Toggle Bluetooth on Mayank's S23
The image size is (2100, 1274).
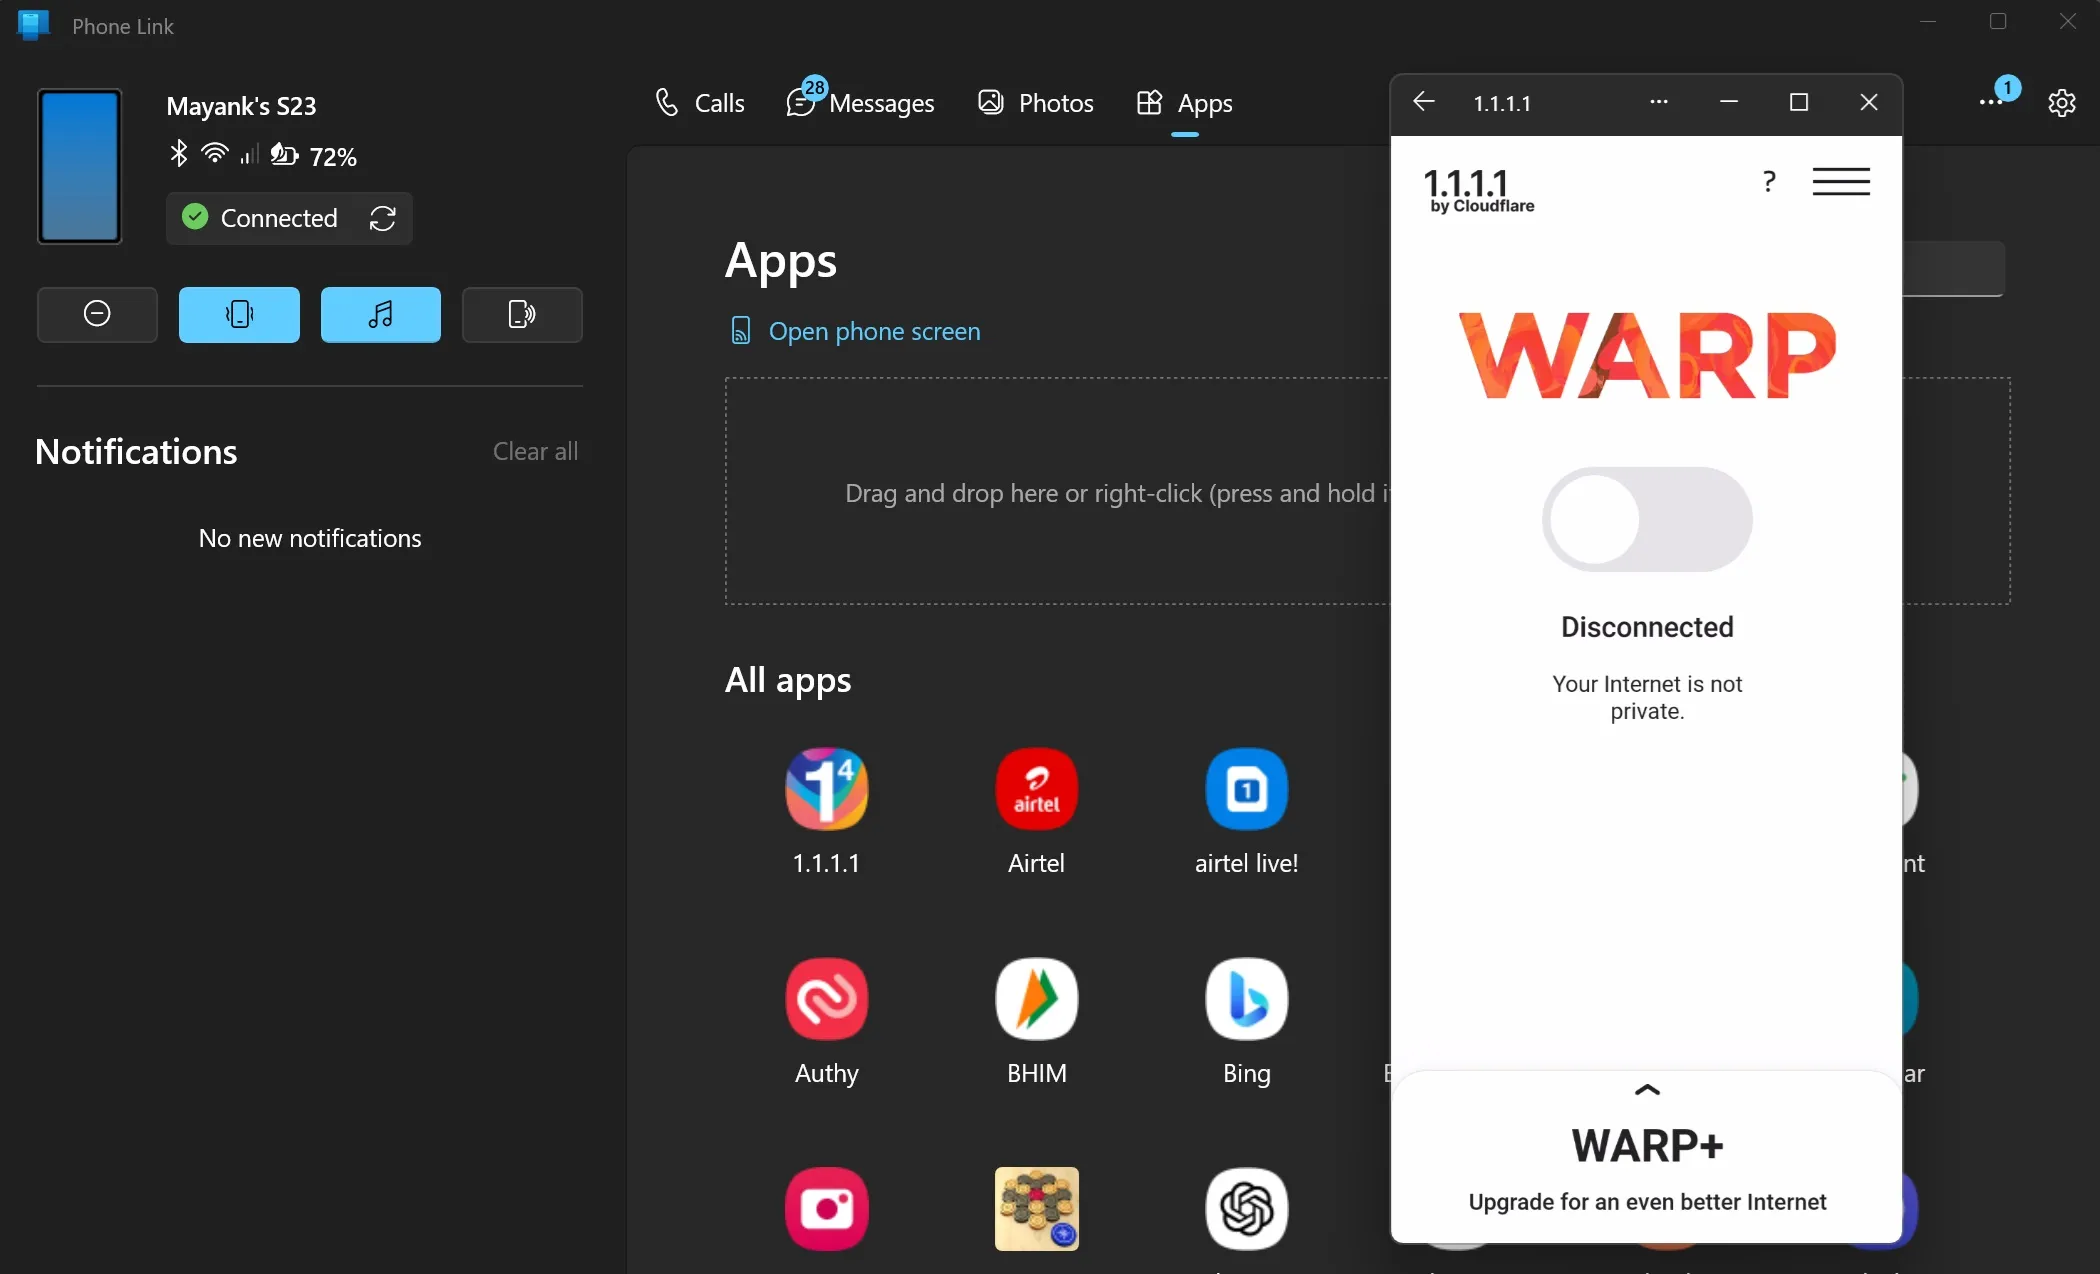tap(180, 155)
